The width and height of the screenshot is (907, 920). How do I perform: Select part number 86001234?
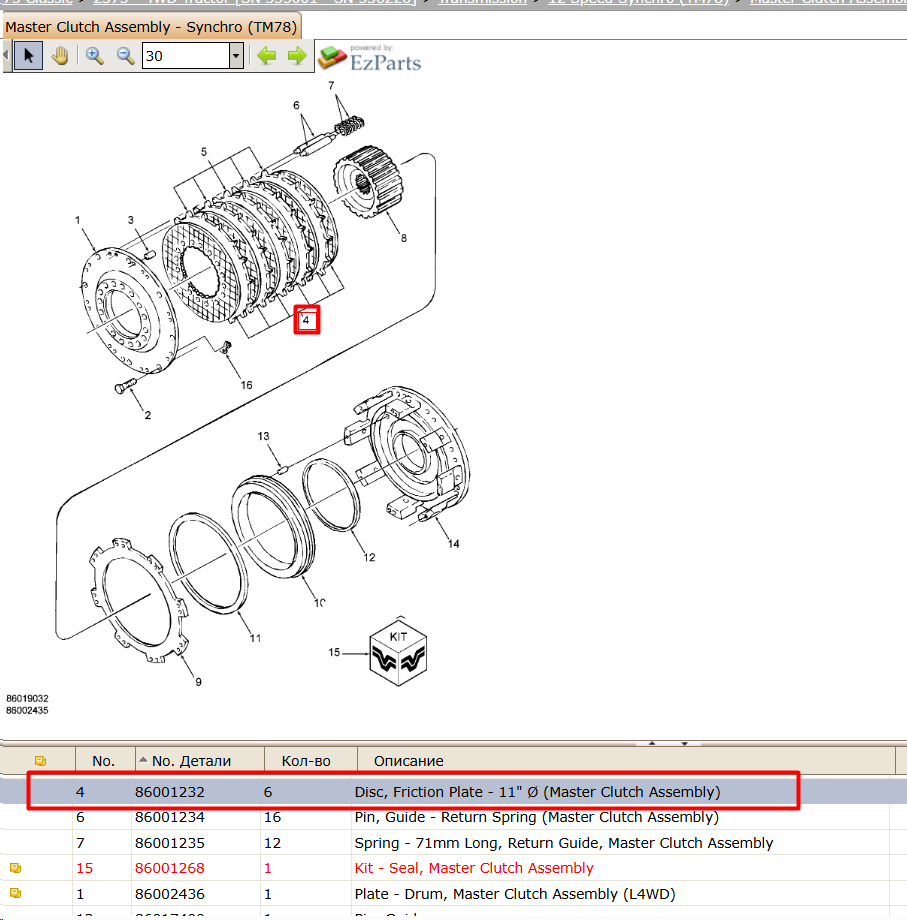click(170, 817)
